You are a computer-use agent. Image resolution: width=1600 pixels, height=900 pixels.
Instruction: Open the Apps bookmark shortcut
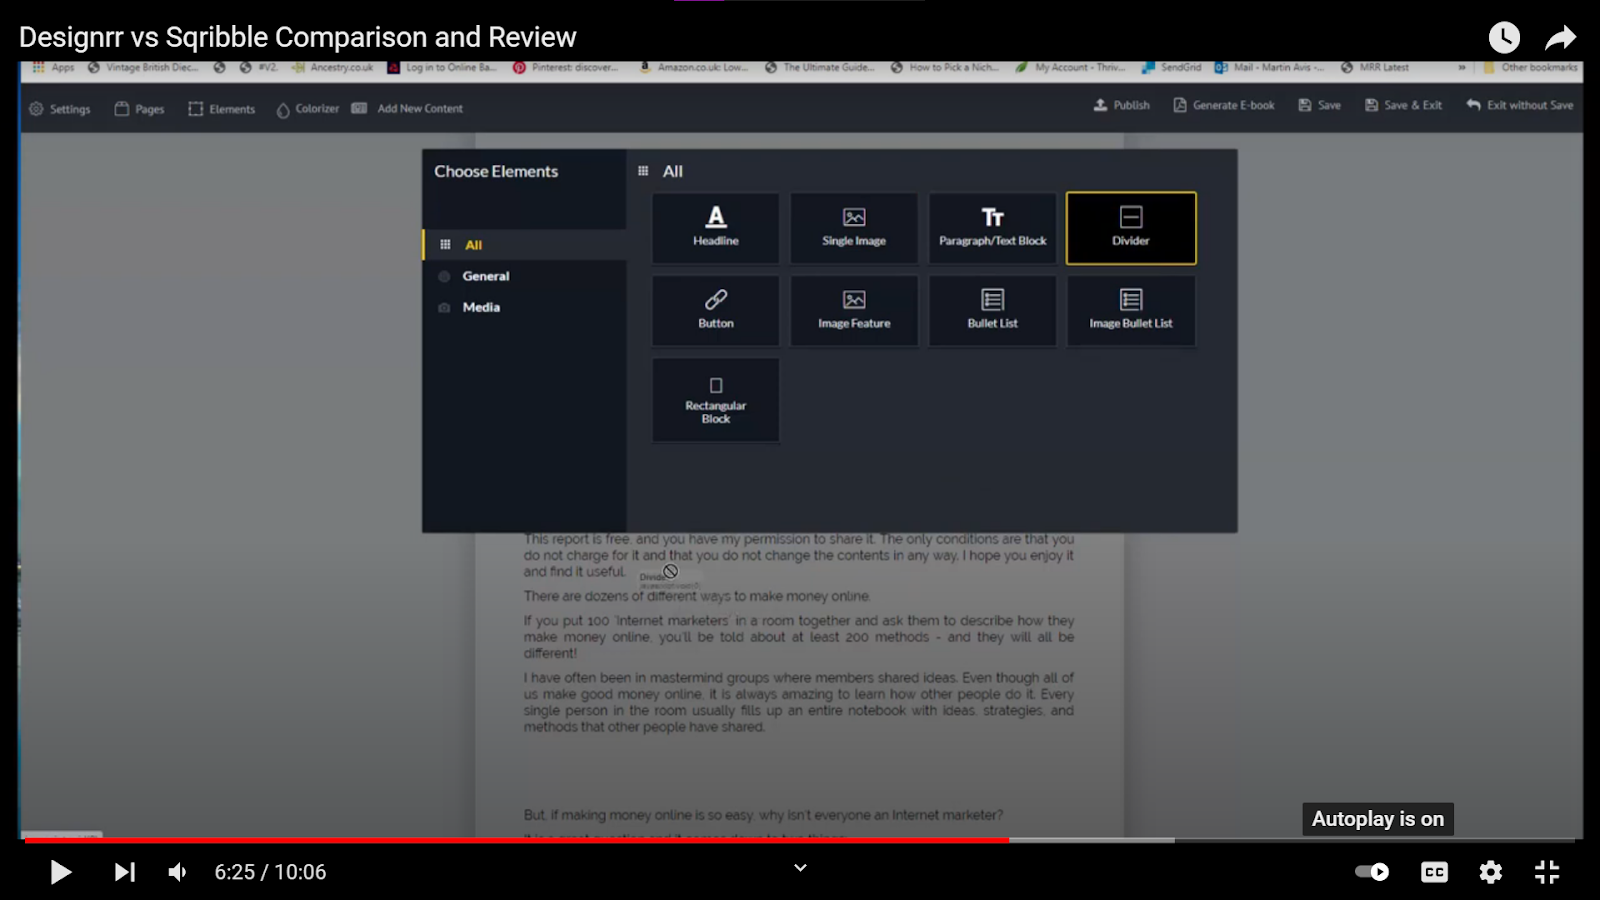point(54,68)
